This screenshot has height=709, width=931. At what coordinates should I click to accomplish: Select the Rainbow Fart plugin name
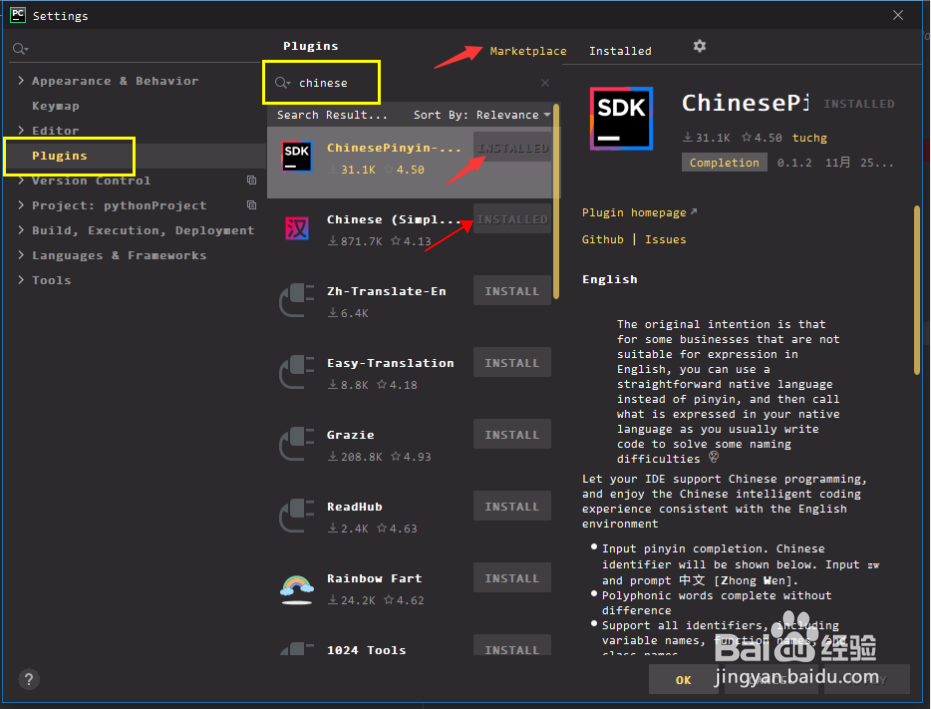tap(374, 578)
